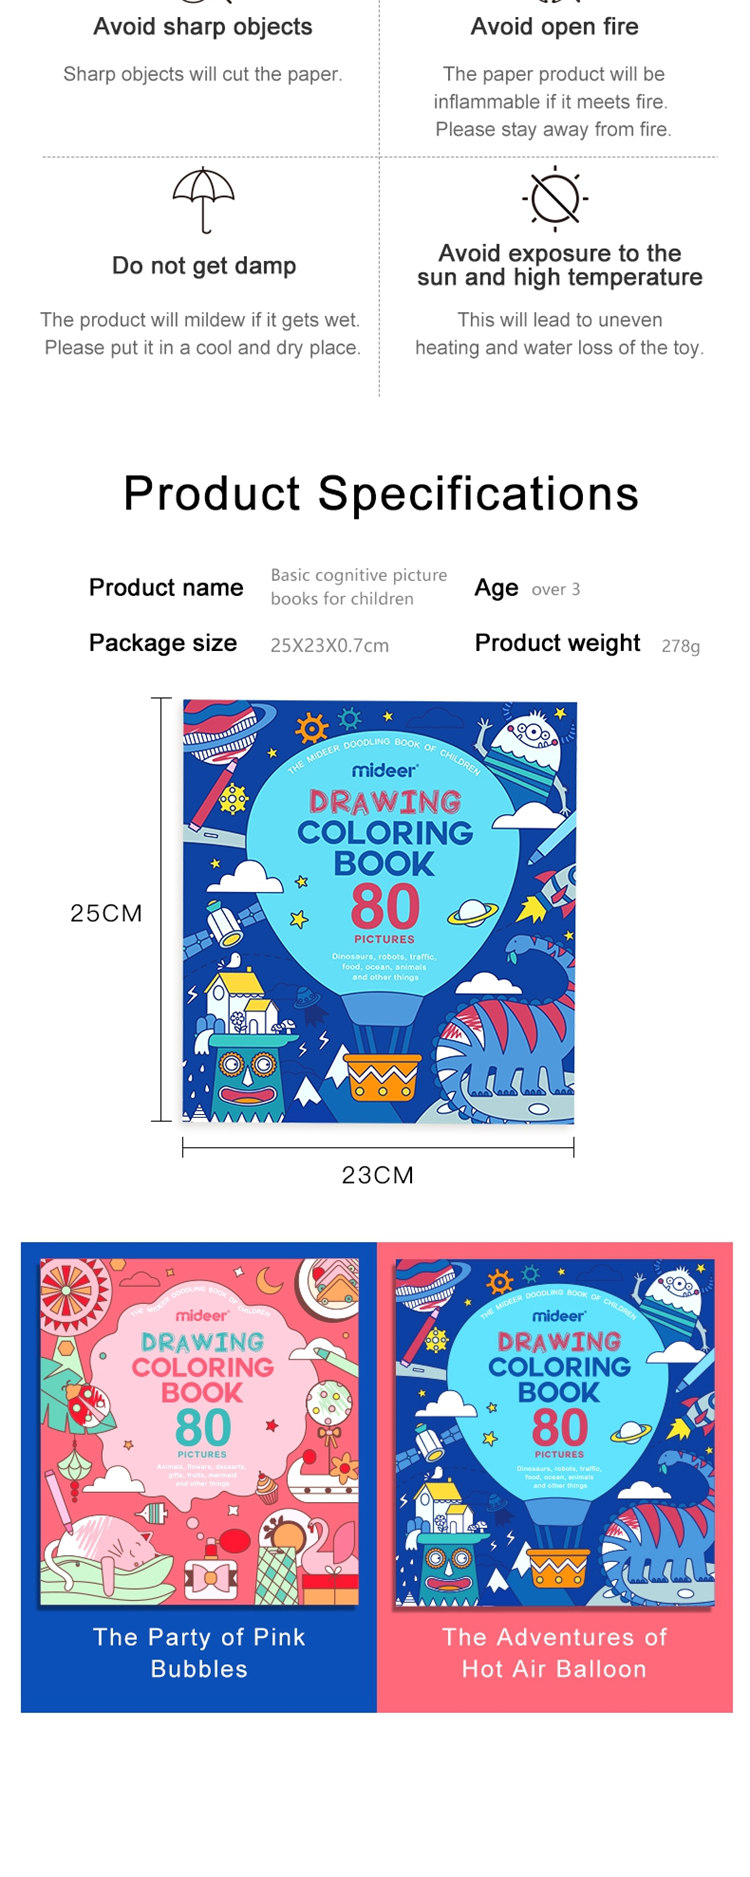
Task: Click The Adventures of Hot Air Balloon caption
Action: pyautogui.click(x=554, y=1652)
